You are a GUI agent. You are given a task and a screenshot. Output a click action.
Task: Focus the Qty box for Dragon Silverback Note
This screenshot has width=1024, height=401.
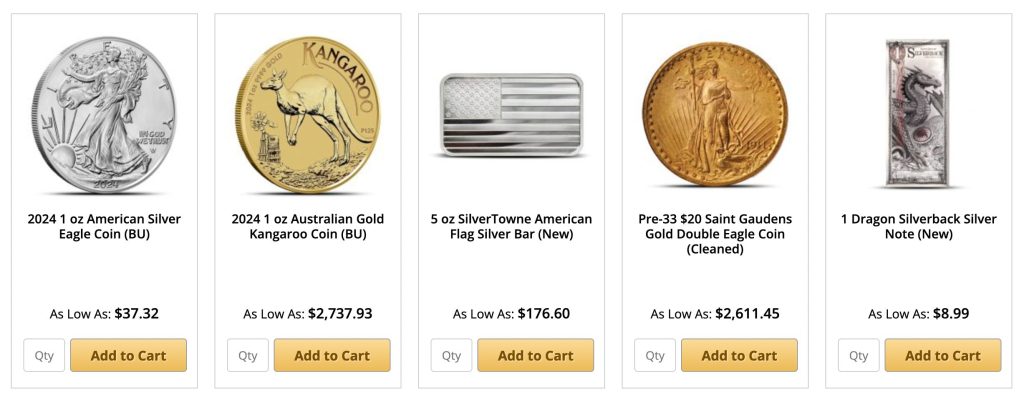tap(859, 355)
